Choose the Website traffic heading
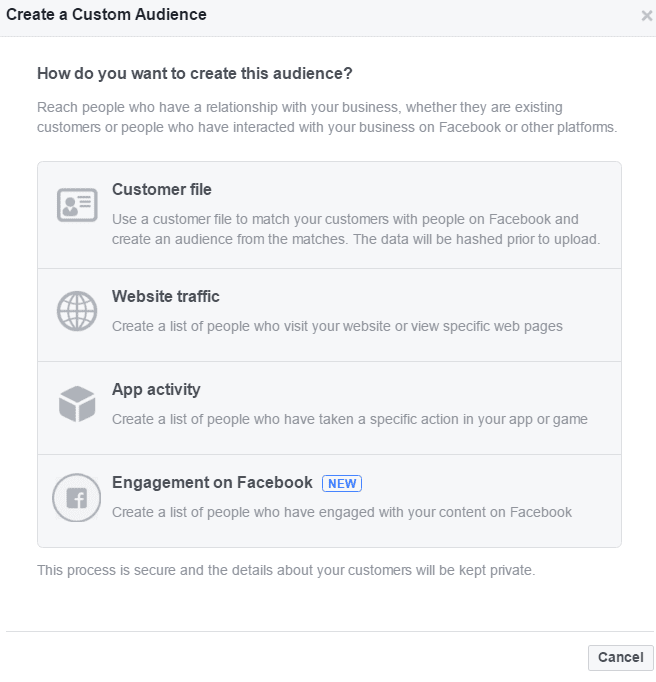The width and height of the screenshot is (656, 682). tap(166, 296)
